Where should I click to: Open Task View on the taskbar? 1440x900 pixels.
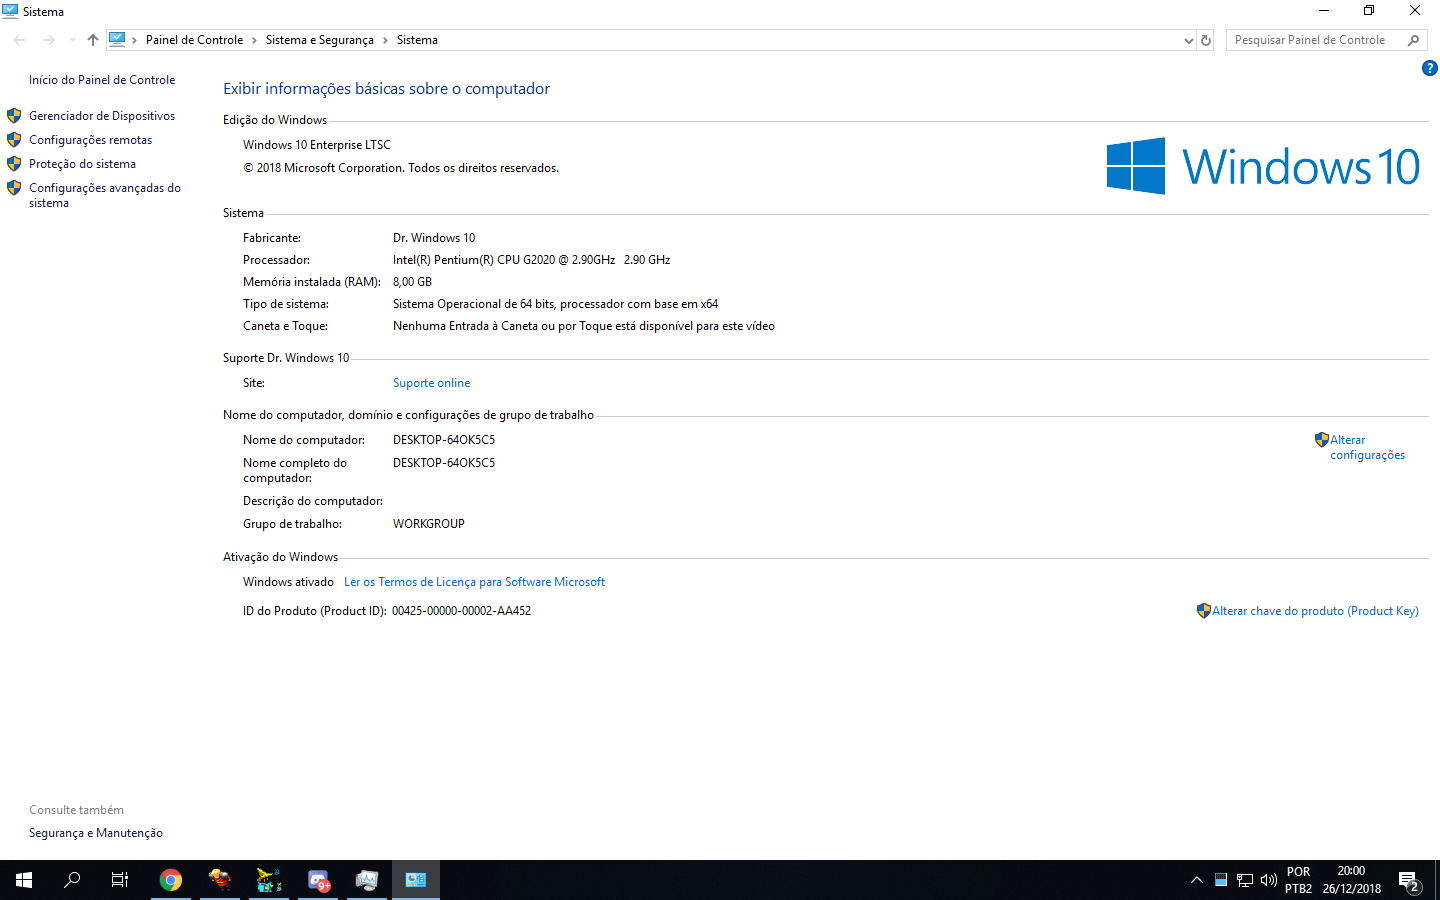[x=120, y=880]
